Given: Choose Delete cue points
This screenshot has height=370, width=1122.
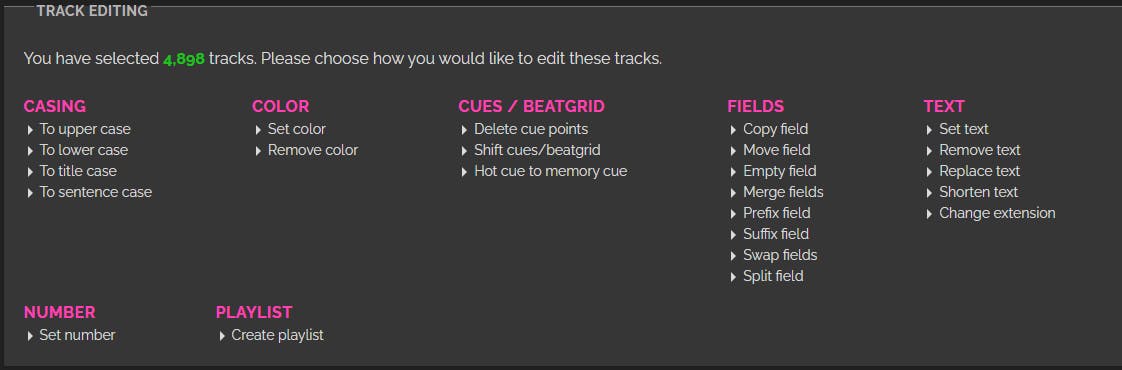Looking at the screenshot, I should pyautogui.click(x=531, y=130).
